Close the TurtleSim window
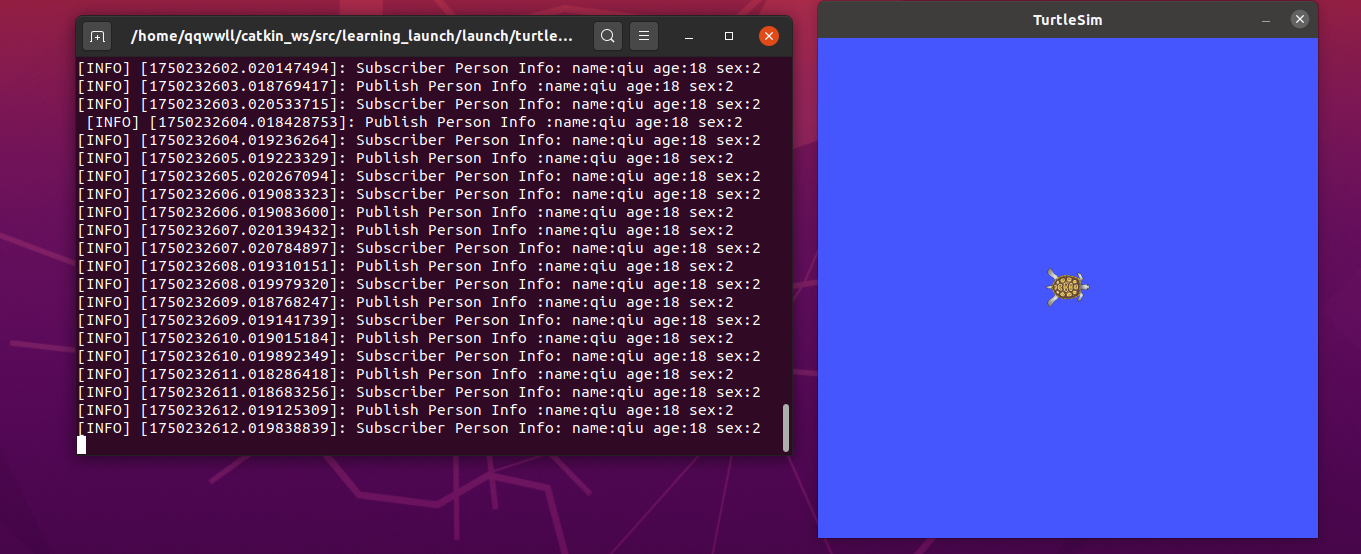This screenshot has height=554, width=1361. coord(1299,19)
